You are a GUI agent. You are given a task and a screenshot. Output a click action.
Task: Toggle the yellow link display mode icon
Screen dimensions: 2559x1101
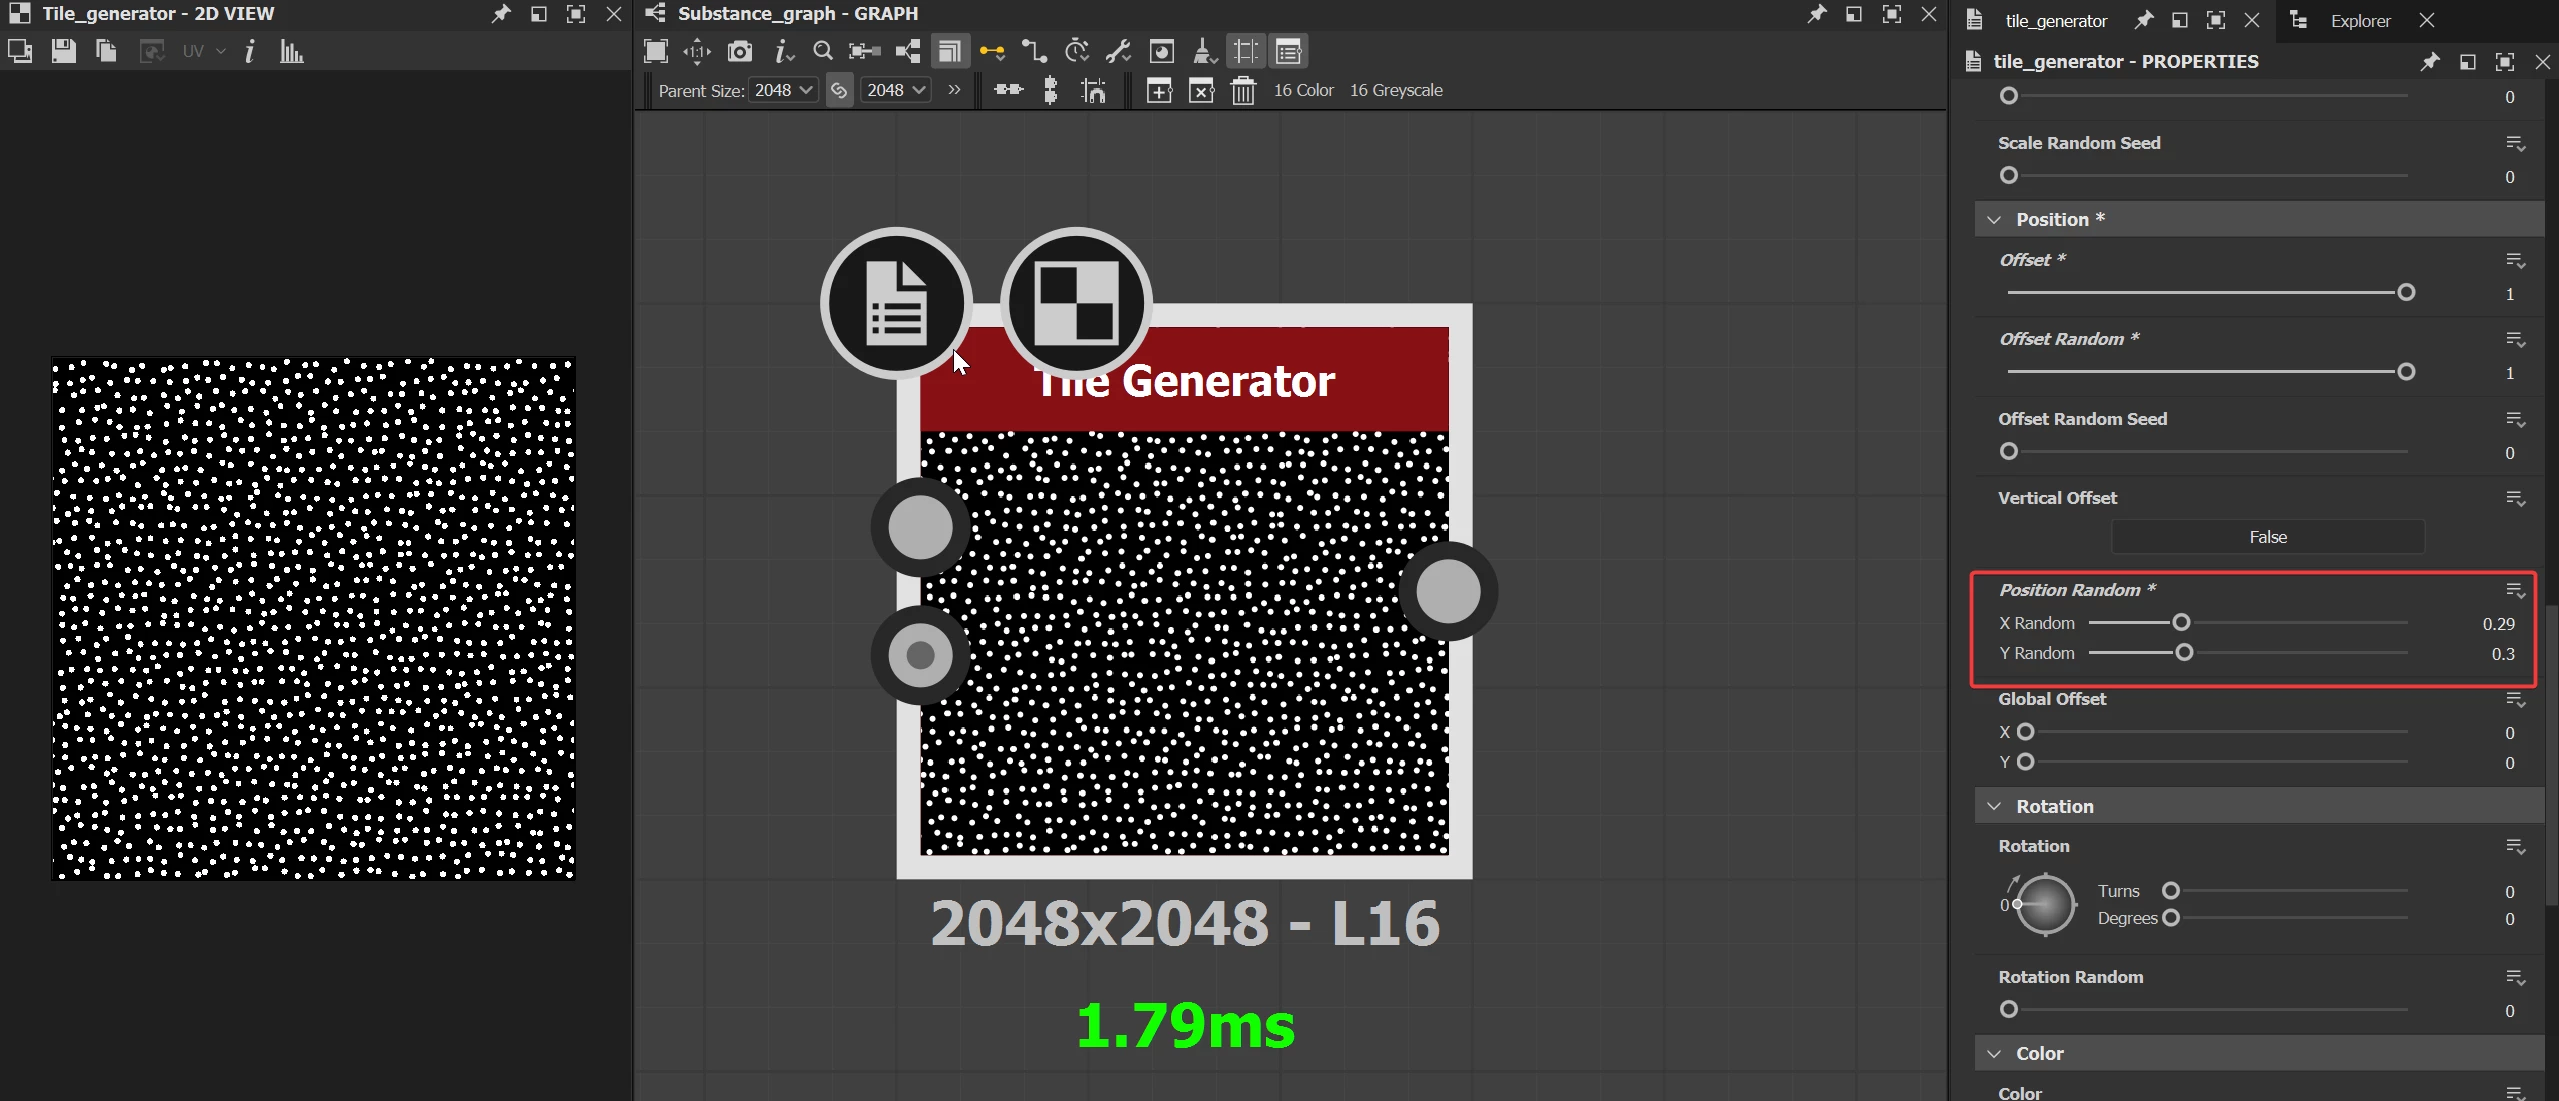991,51
